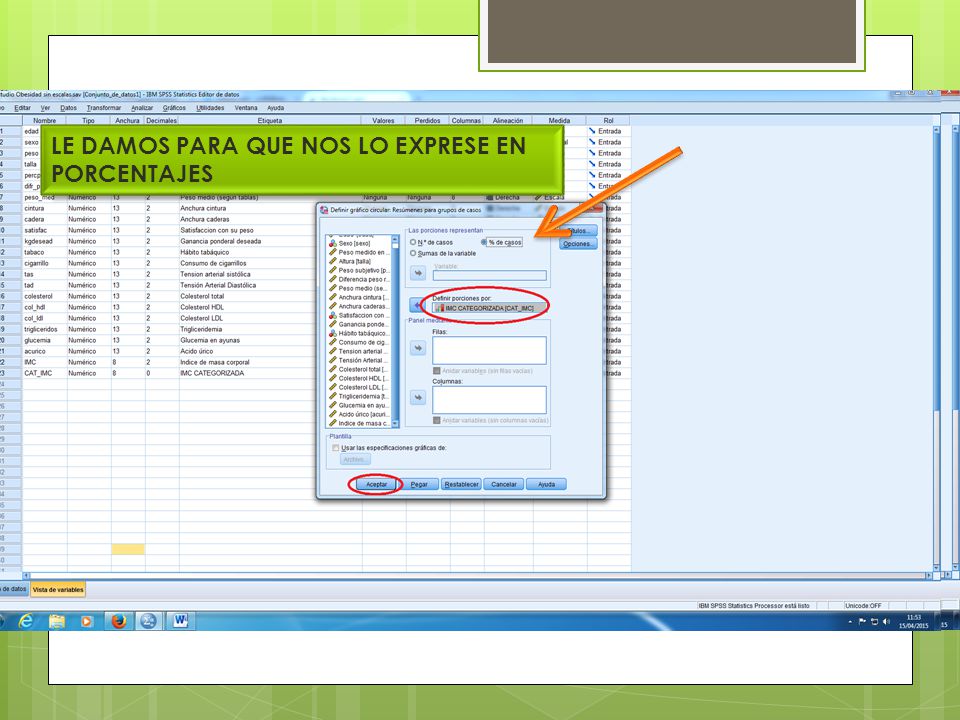The image size is (960, 720).
Task: Click the CAT_IMC variable name cell
Action: tap(44, 373)
